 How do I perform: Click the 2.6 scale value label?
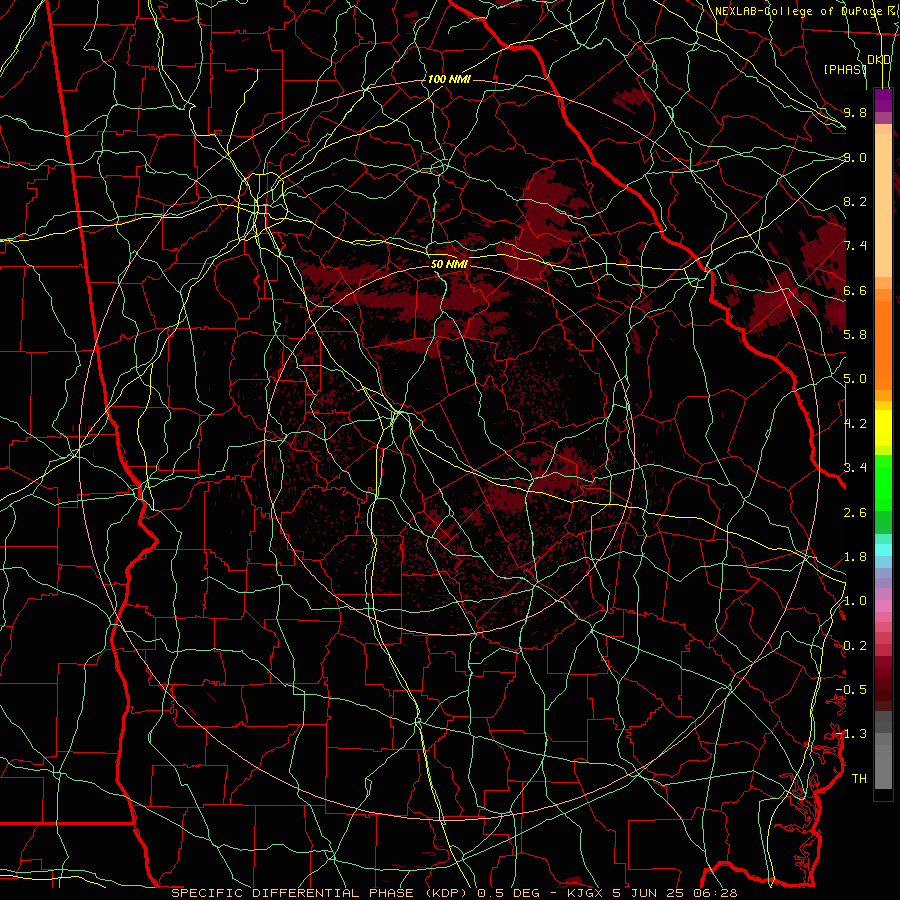(x=855, y=512)
